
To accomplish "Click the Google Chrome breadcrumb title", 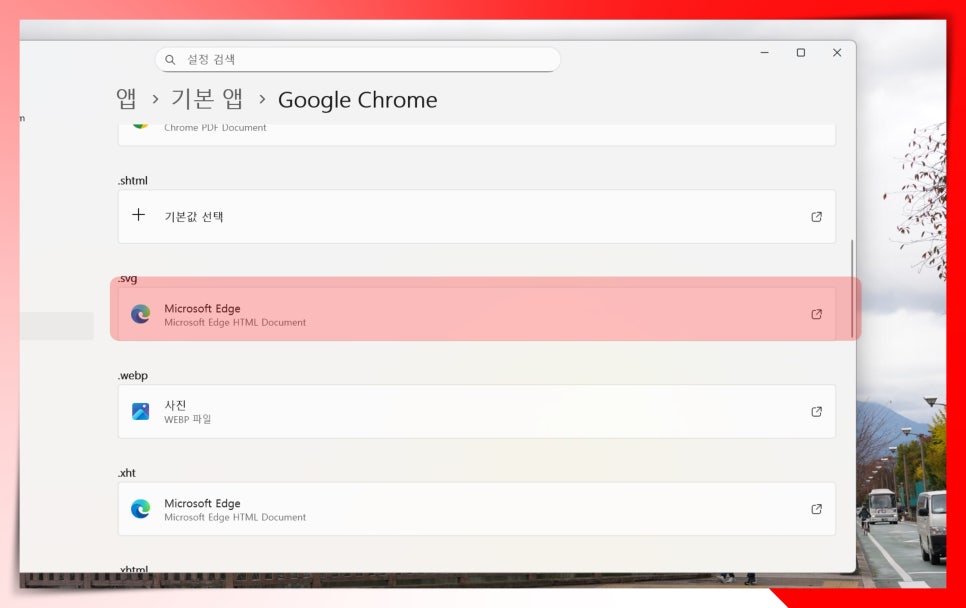I will coord(357,100).
